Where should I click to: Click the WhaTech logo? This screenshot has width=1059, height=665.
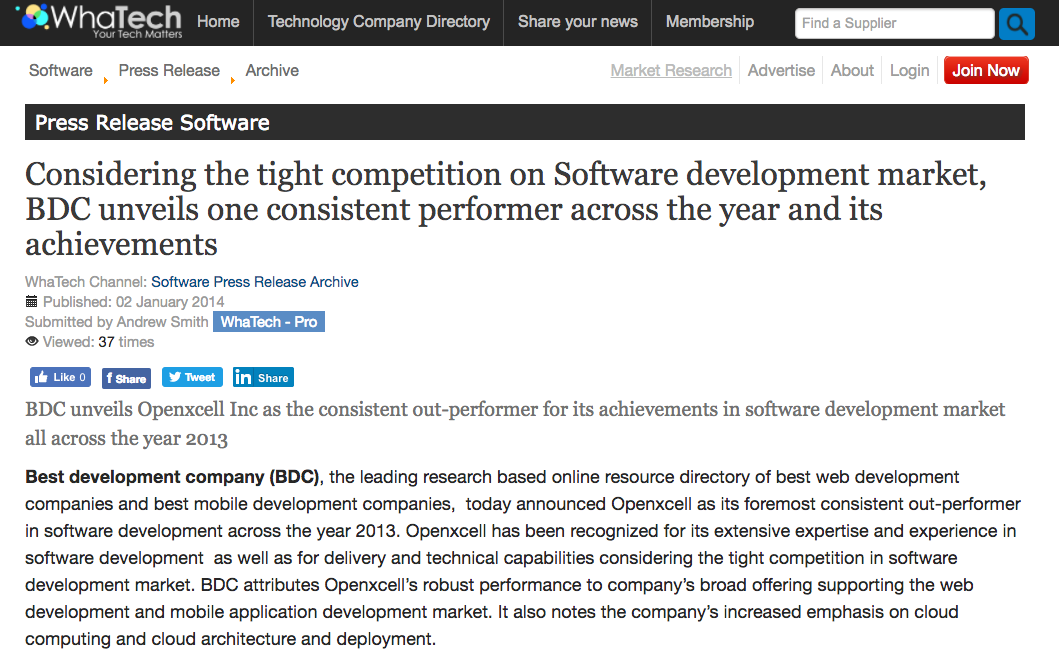98,22
